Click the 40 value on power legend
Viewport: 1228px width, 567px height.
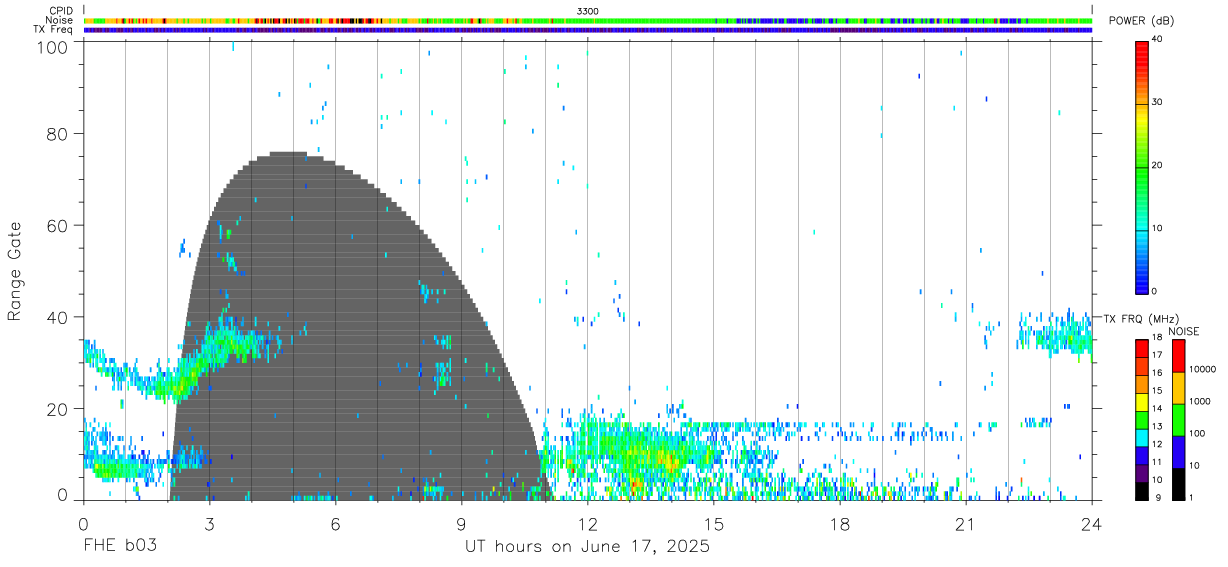pyautogui.click(x=1158, y=39)
